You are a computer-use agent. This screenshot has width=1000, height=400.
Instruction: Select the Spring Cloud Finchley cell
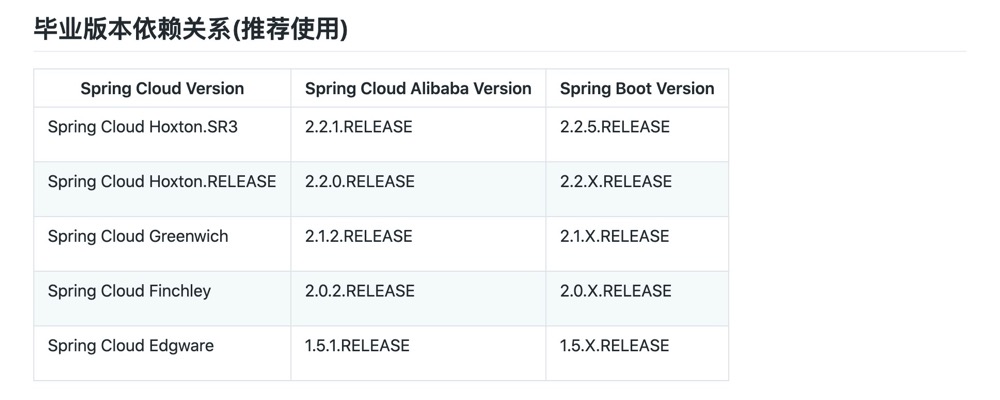[129, 291]
